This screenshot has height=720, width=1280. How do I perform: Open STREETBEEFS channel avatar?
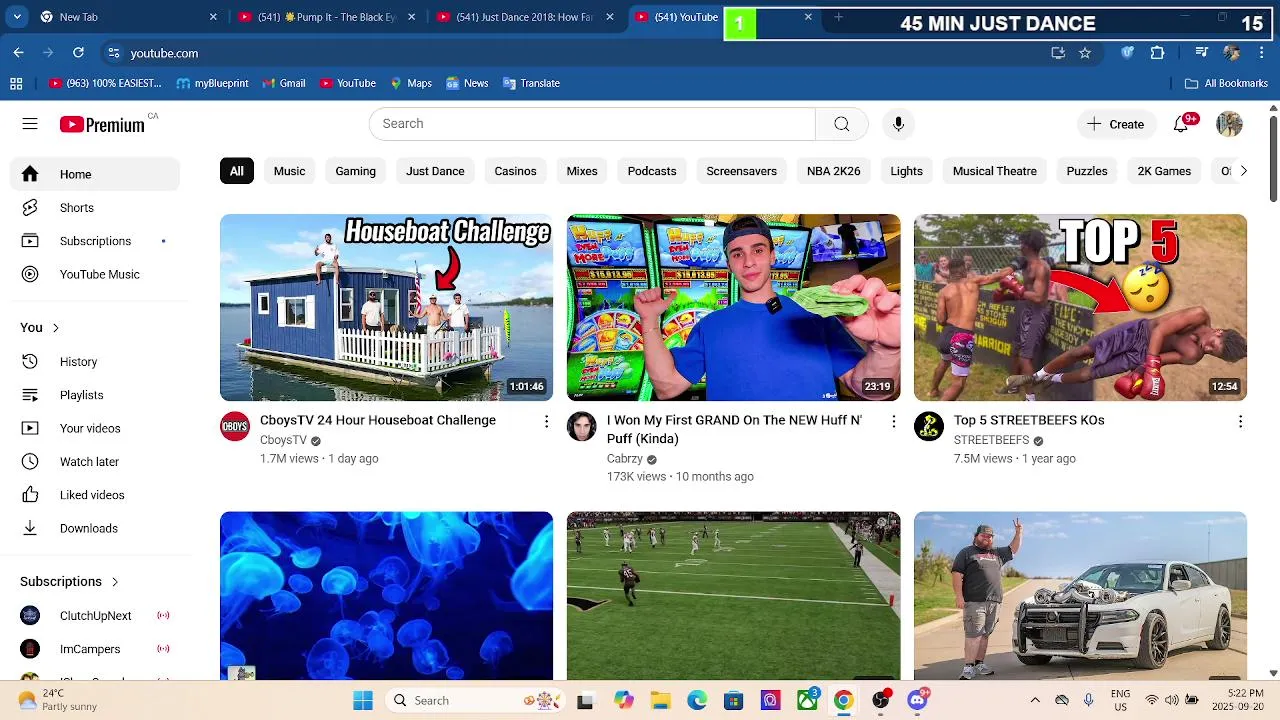pos(929,426)
